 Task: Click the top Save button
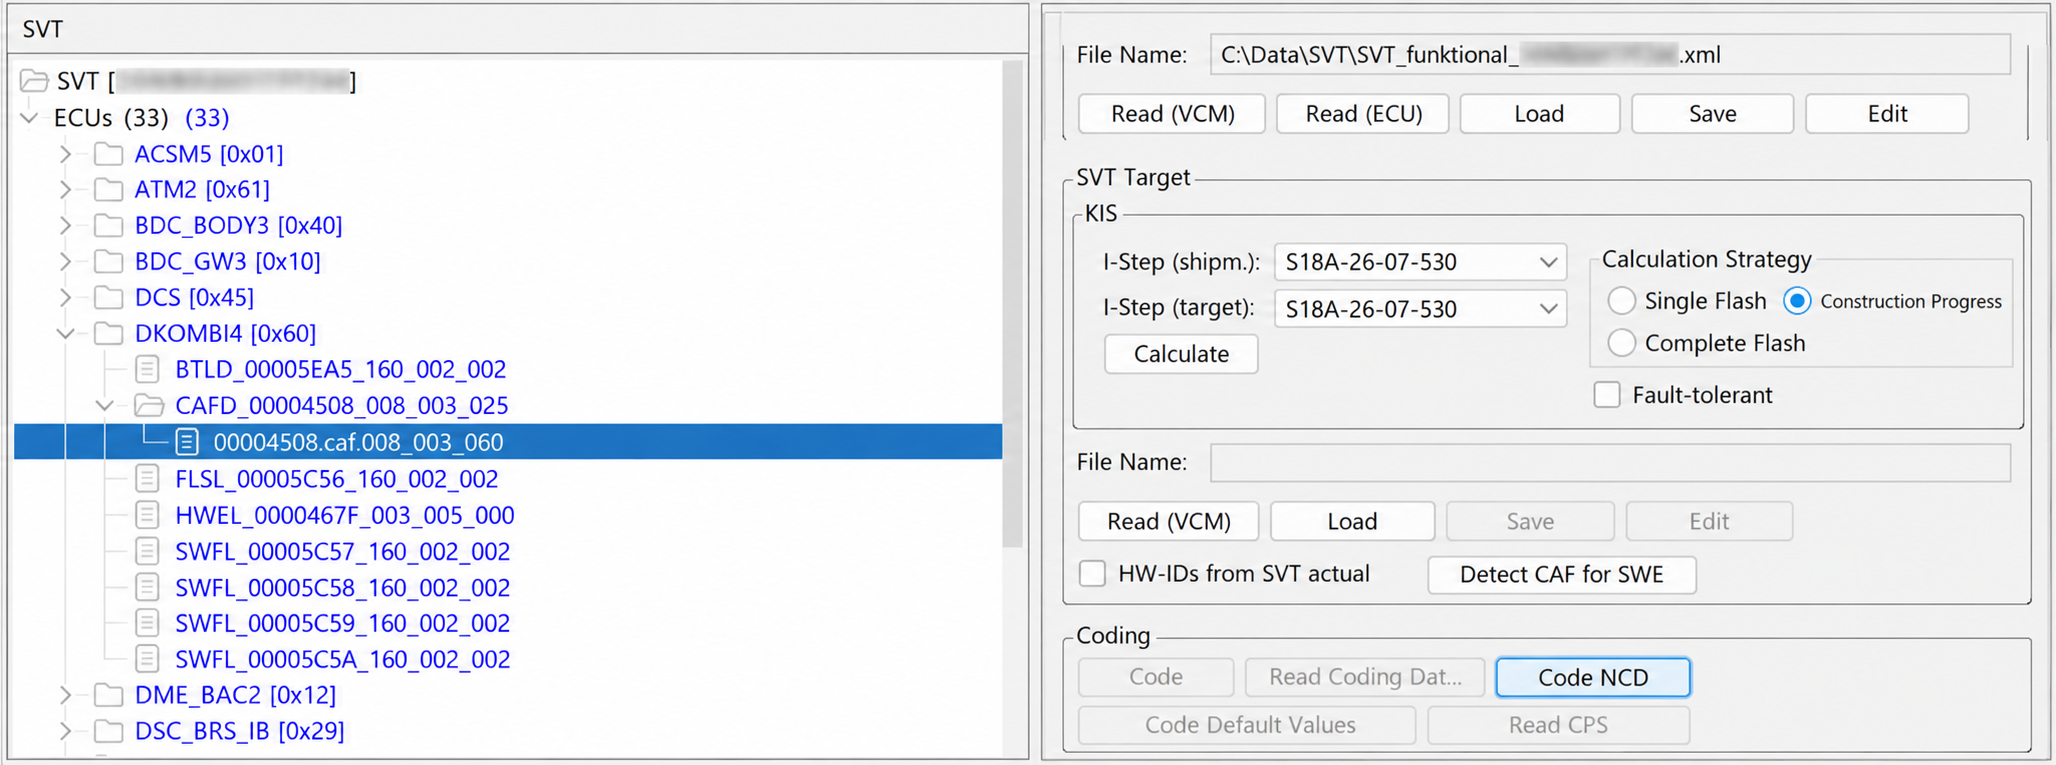tap(1712, 114)
